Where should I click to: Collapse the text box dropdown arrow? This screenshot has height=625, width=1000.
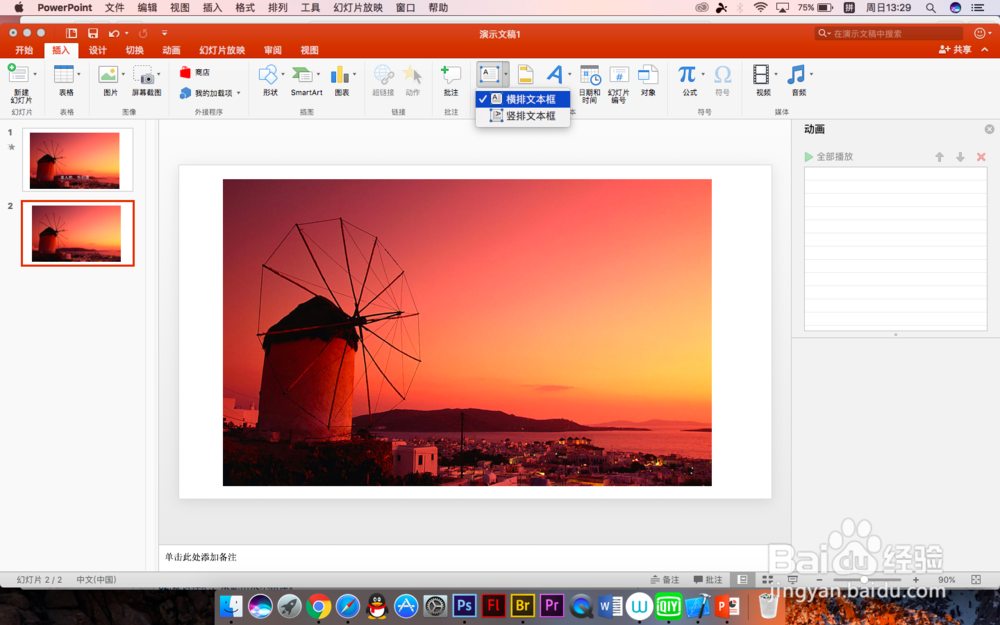(x=506, y=75)
